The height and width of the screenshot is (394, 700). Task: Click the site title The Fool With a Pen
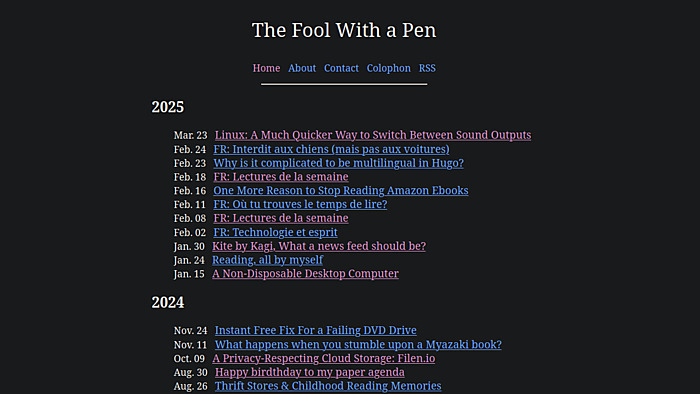point(344,30)
